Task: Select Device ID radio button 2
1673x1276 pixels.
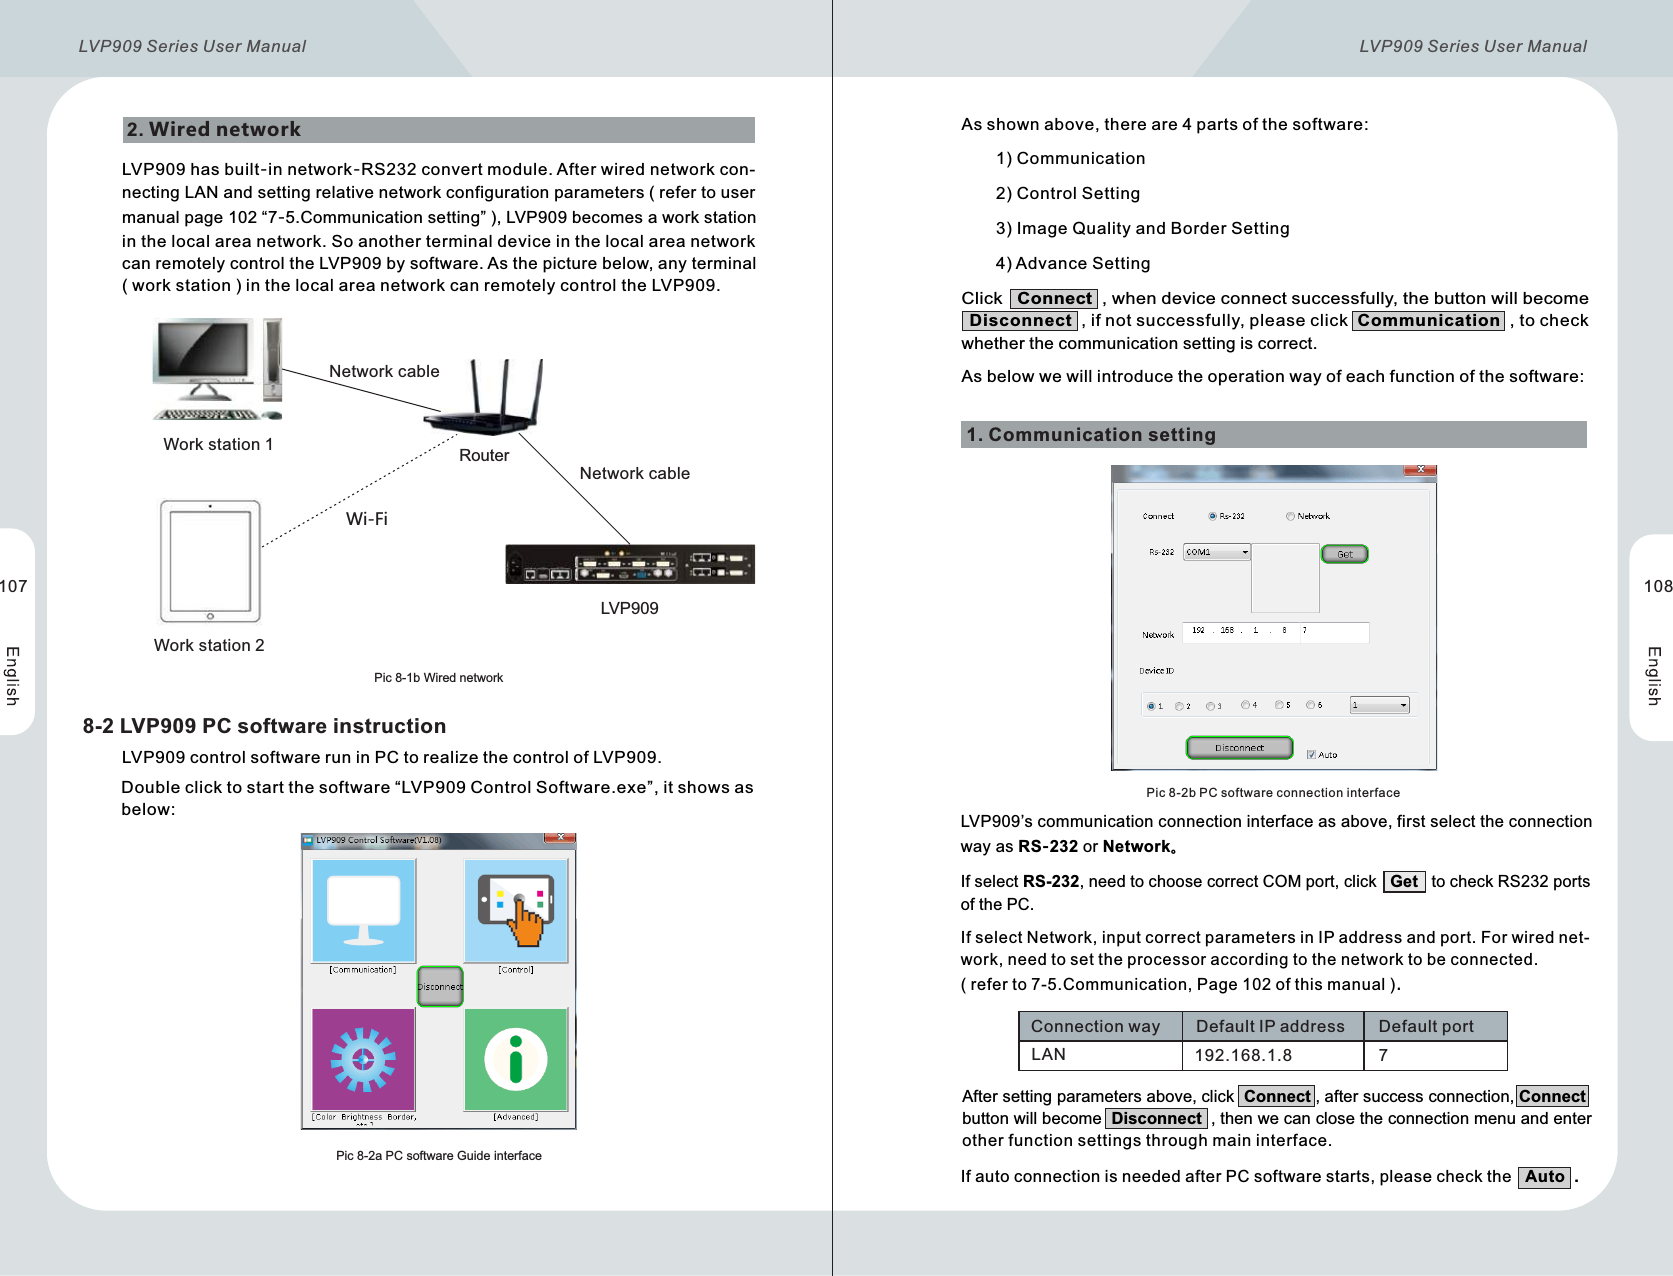Action: coord(1179,706)
